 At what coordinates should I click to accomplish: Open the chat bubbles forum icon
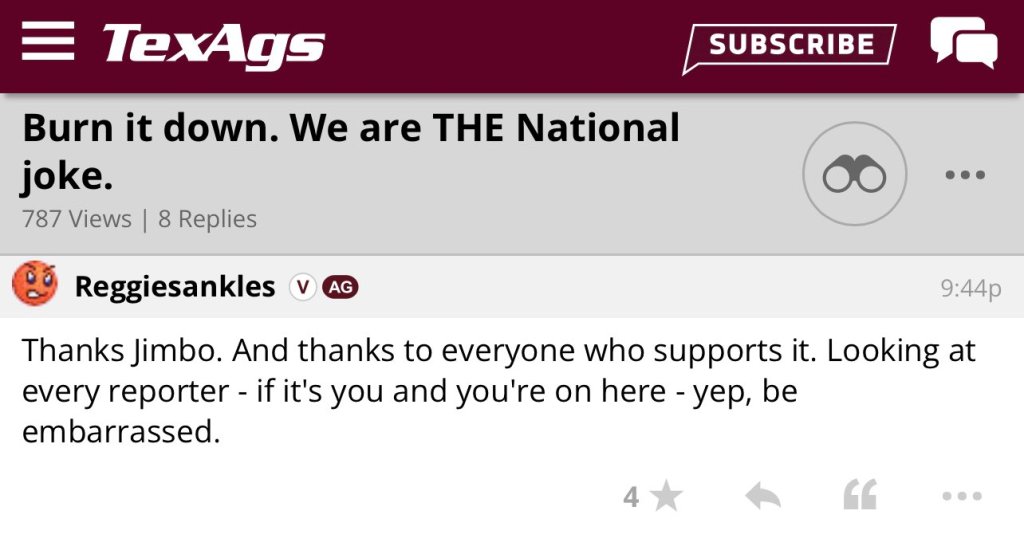coord(963,44)
